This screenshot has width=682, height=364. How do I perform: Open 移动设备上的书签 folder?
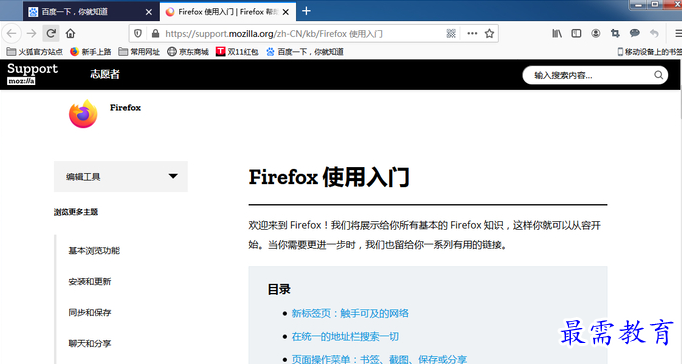[x=649, y=52]
